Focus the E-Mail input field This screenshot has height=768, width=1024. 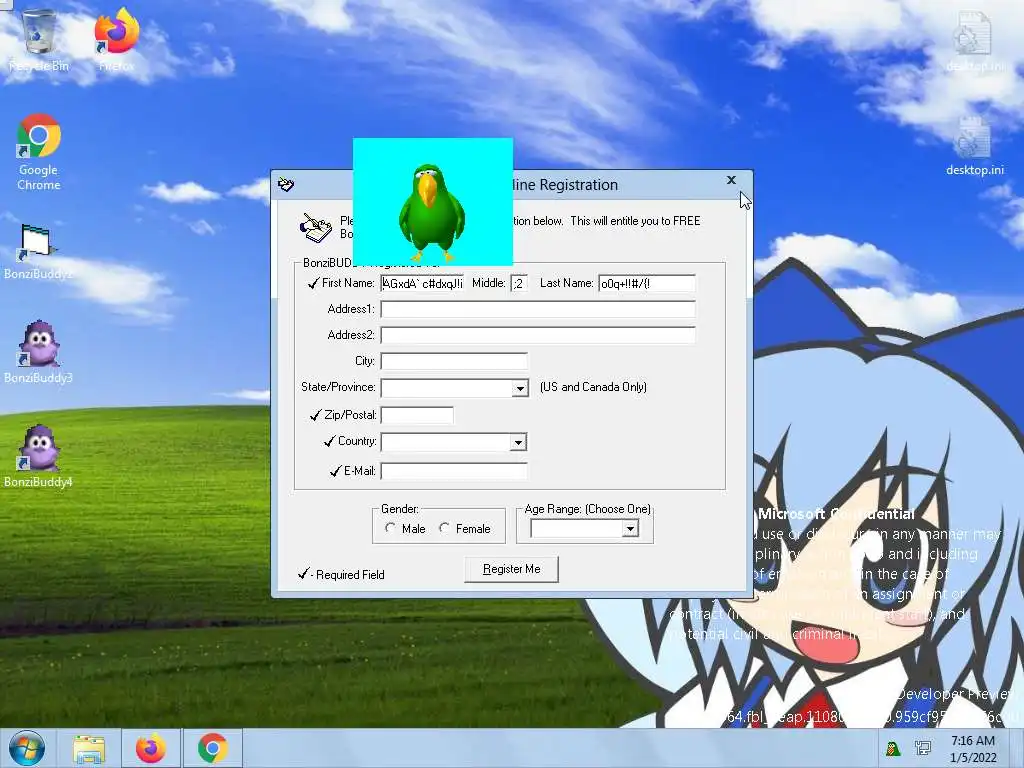454,471
